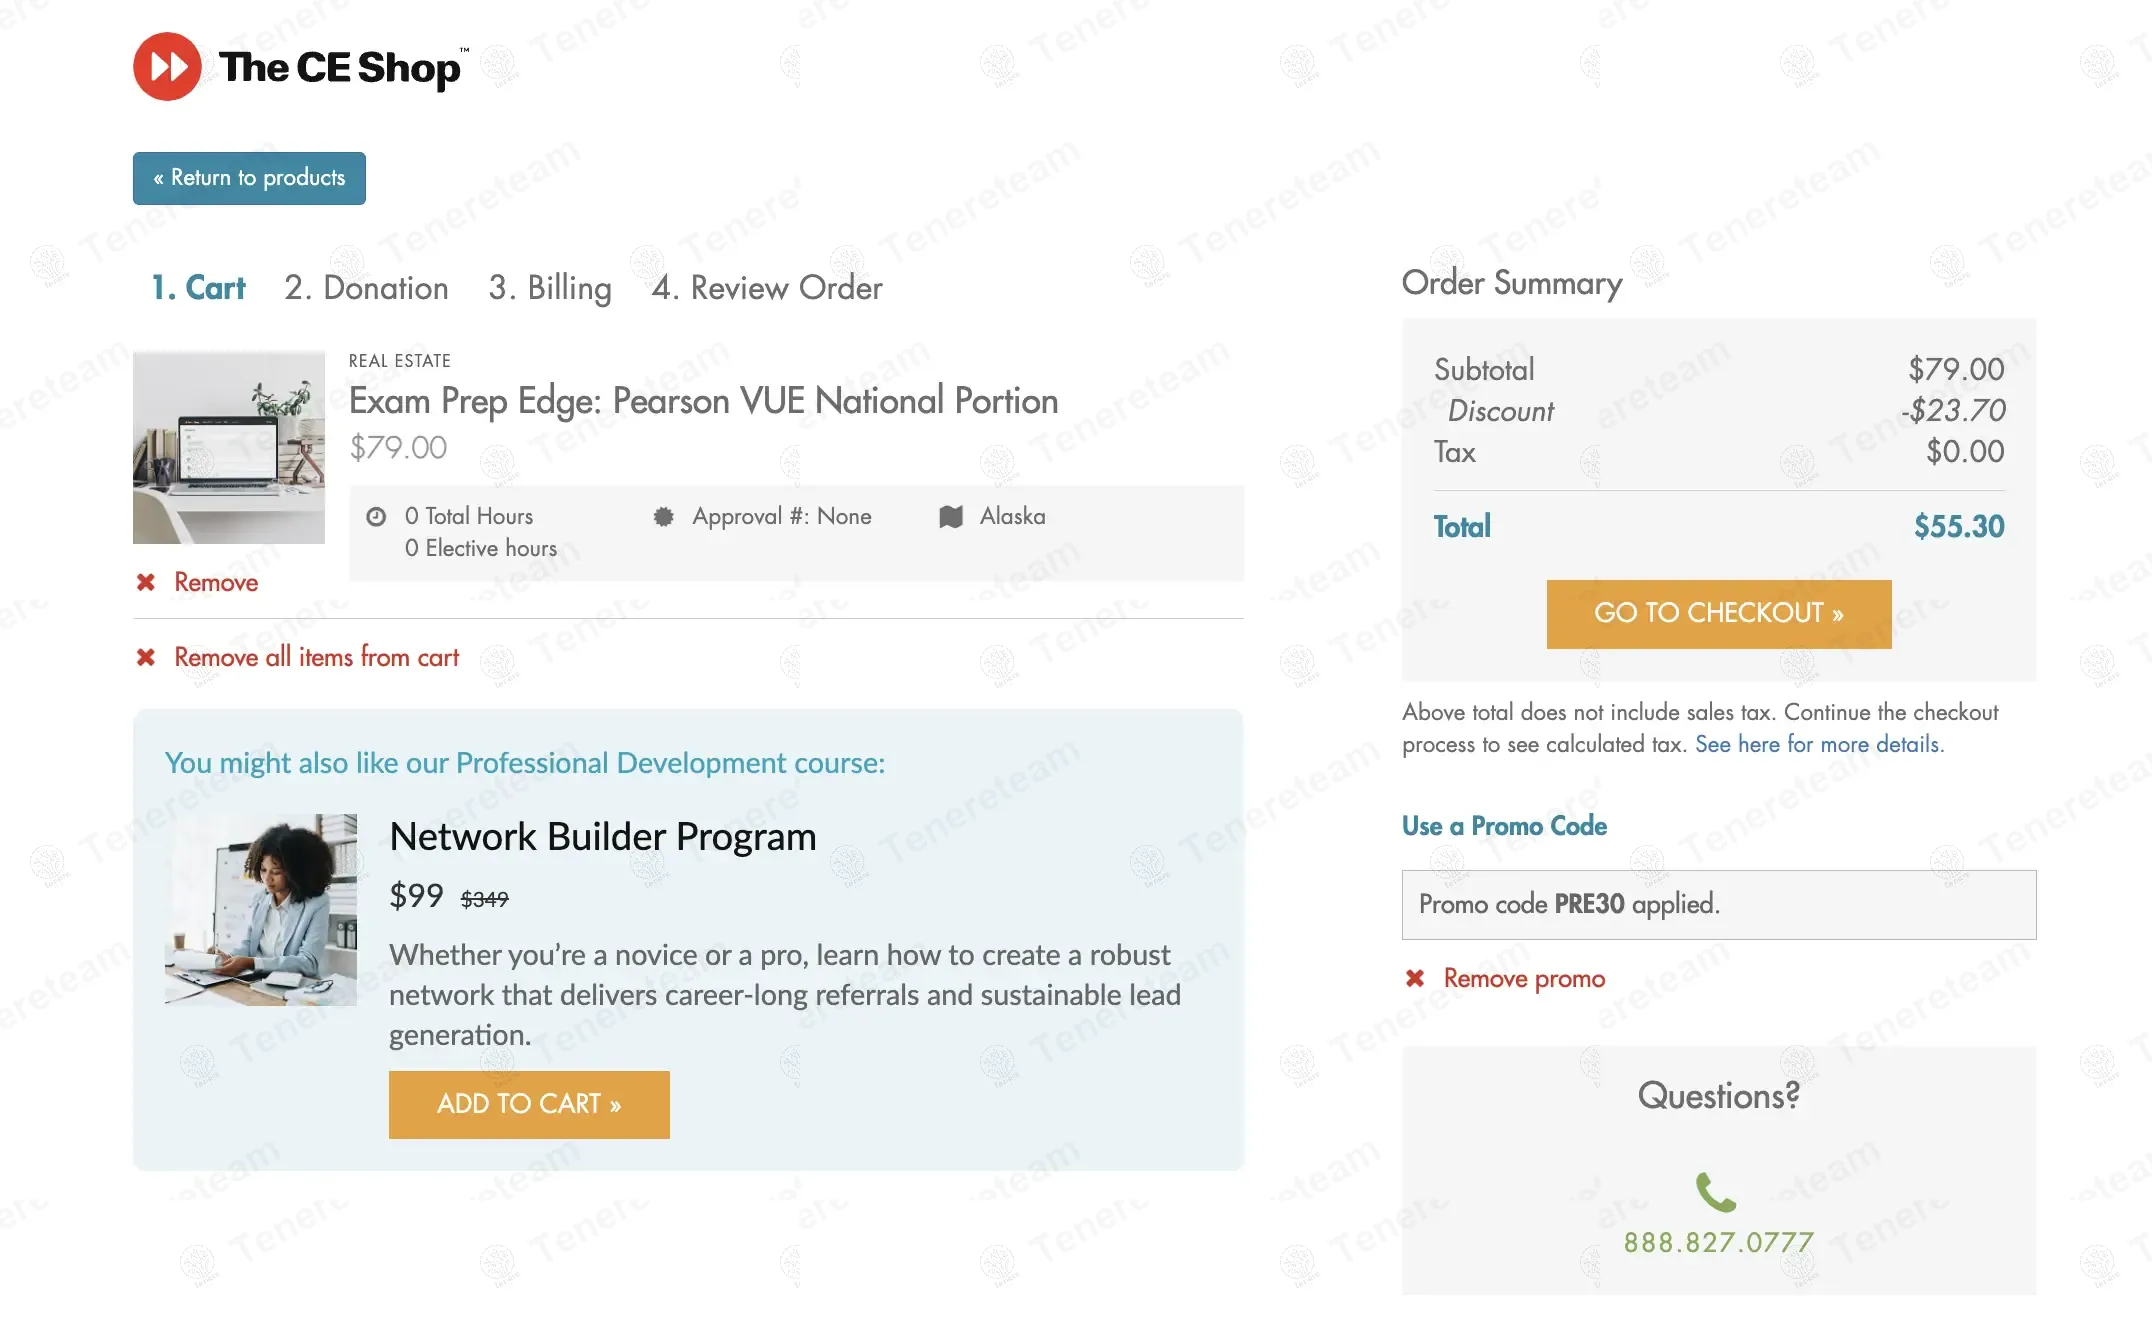
Task: Click the Network Builder Program photo
Action: 261,909
